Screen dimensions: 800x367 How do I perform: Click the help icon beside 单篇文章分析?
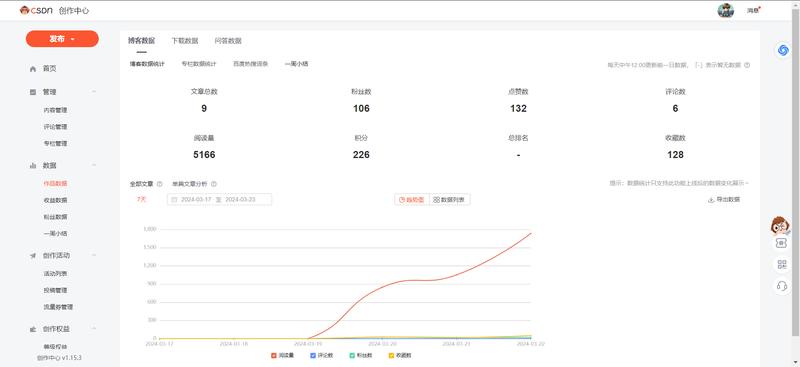point(214,184)
